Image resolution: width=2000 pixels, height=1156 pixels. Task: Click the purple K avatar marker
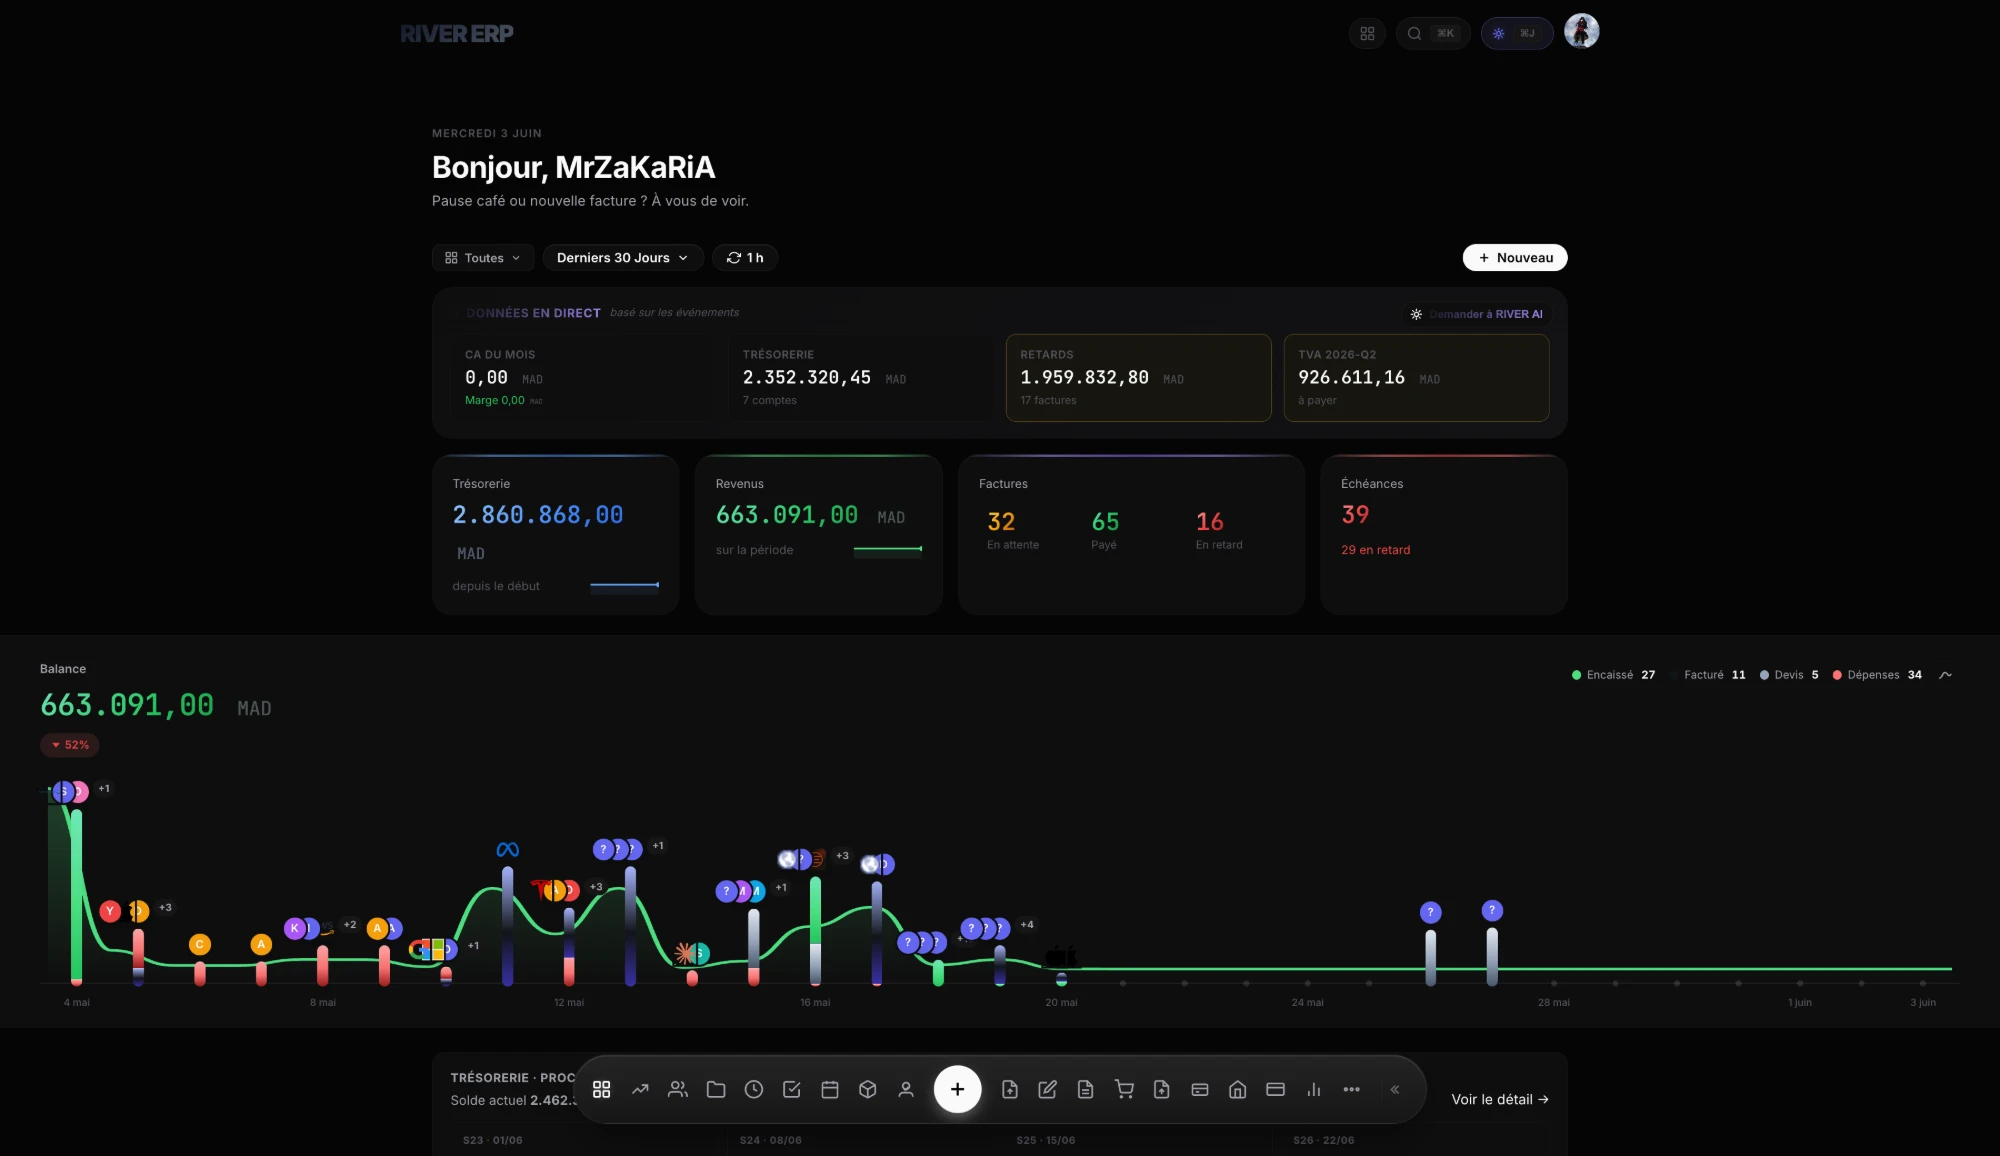[x=294, y=928]
